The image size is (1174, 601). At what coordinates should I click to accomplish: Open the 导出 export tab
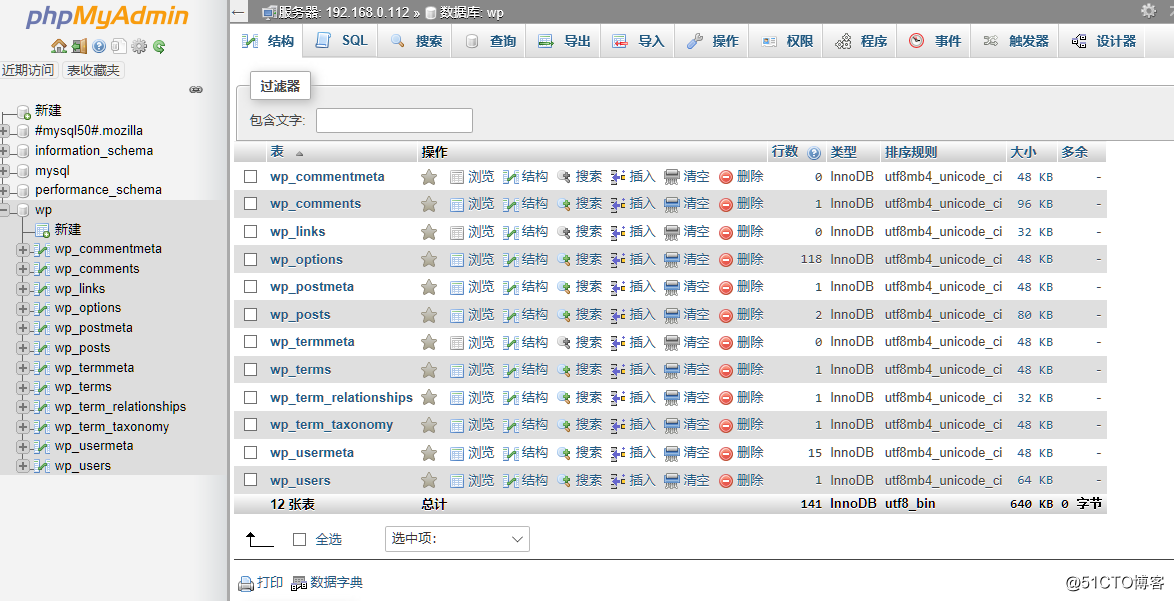click(x=563, y=41)
